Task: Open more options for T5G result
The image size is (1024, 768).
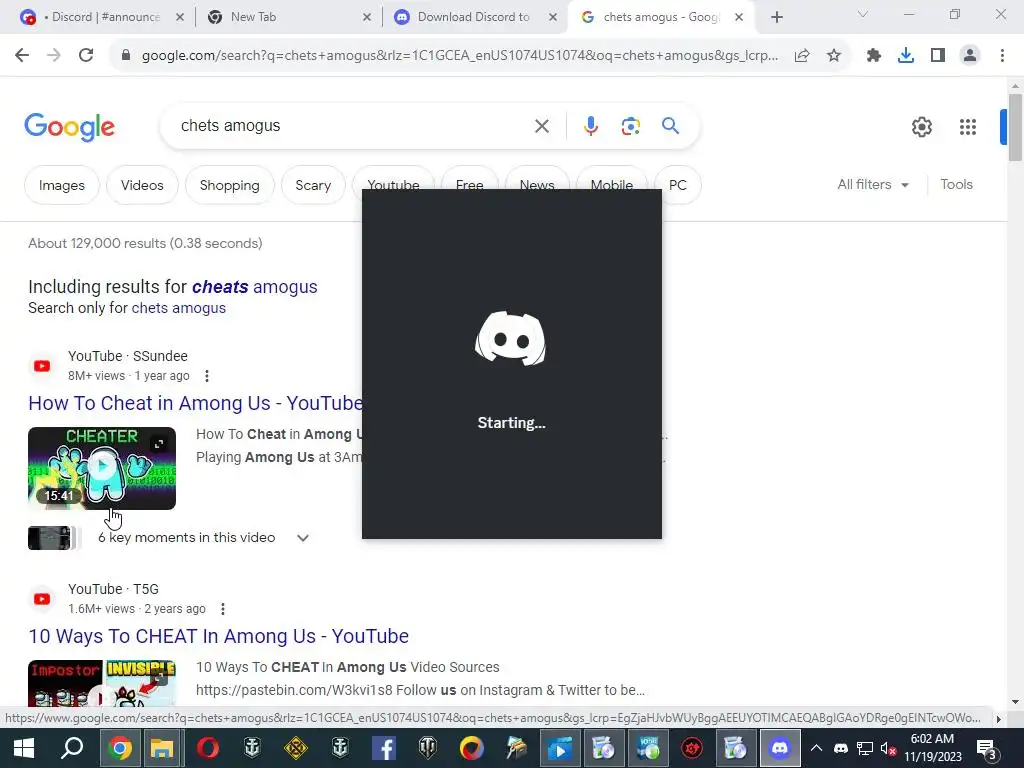Action: point(223,609)
